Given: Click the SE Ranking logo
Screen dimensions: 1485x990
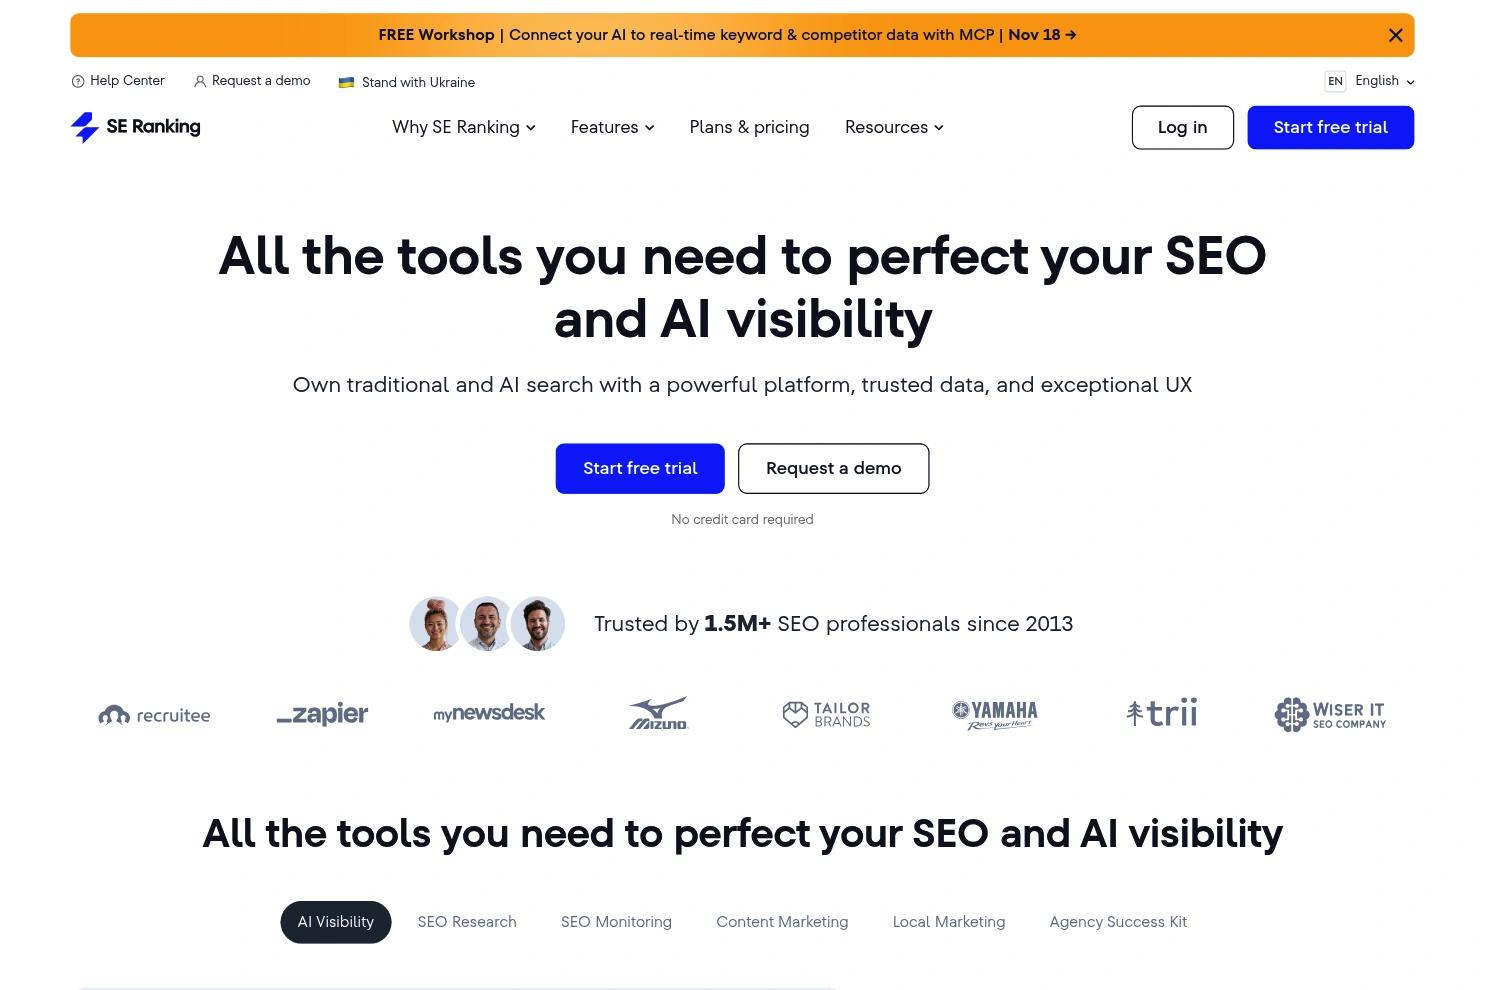Looking at the screenshot, I should pyautogui.click(x=136, y=127).
